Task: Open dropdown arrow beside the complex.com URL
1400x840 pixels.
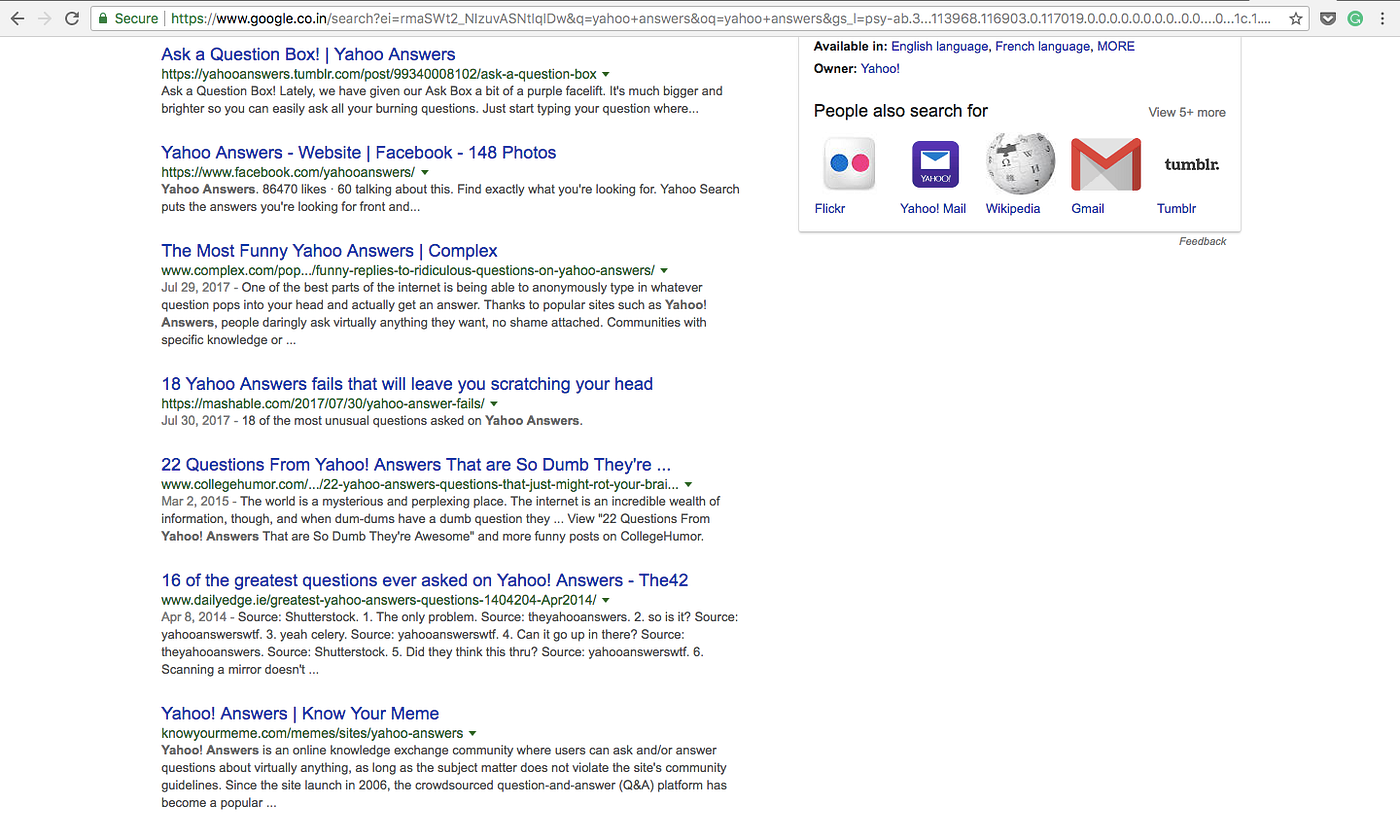Action: click(664, 271)
